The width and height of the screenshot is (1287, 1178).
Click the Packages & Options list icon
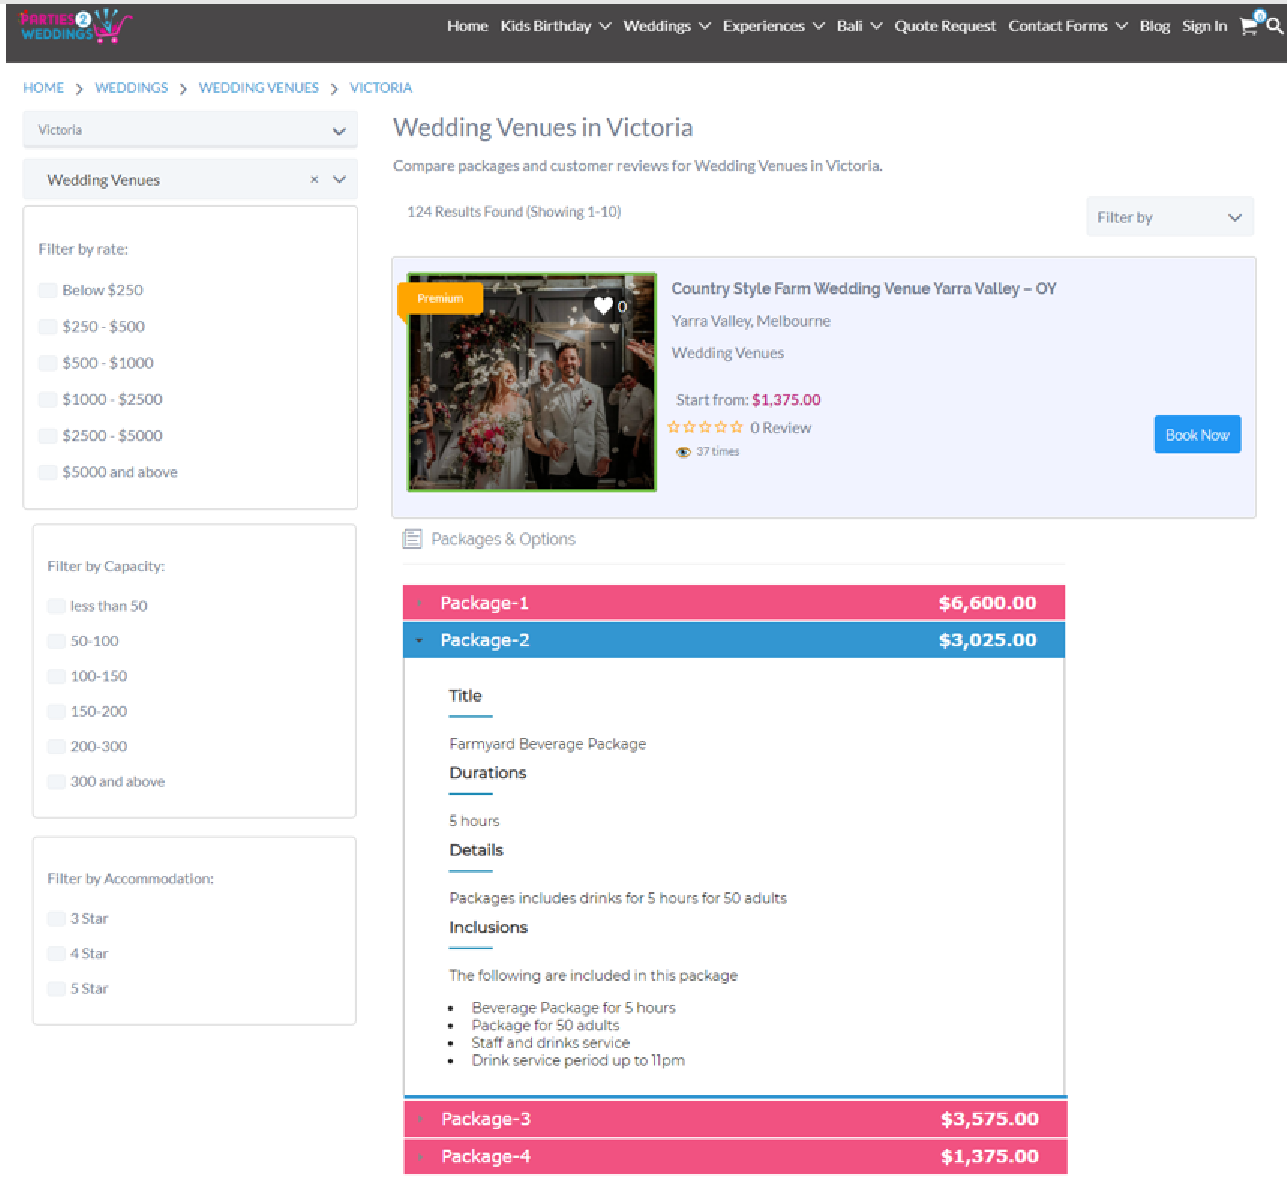[x=412, y=539]
